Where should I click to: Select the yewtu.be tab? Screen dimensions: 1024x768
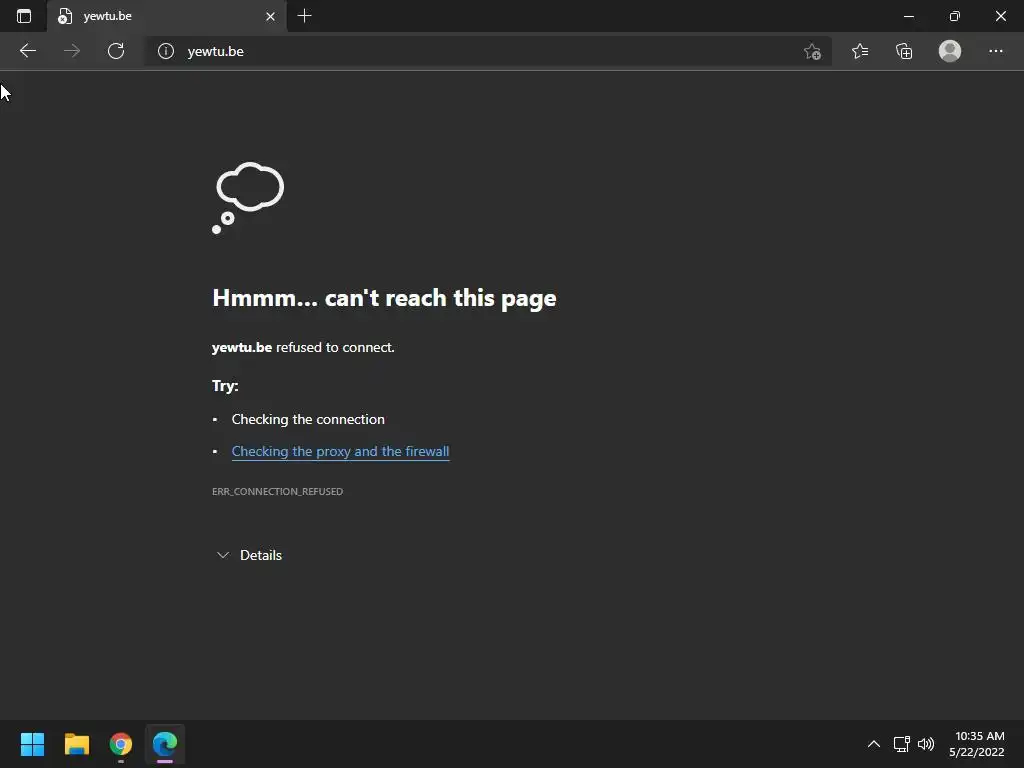167,16
